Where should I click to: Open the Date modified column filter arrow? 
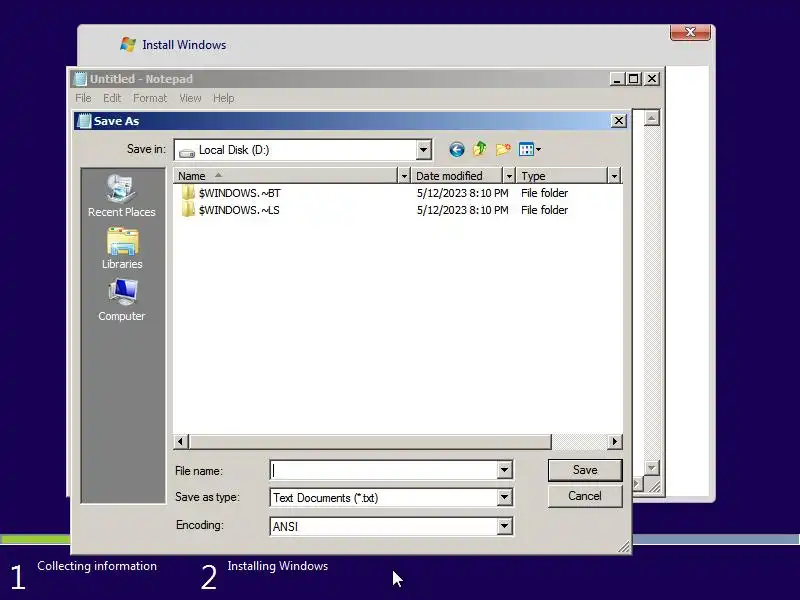(x=509, y=176)
